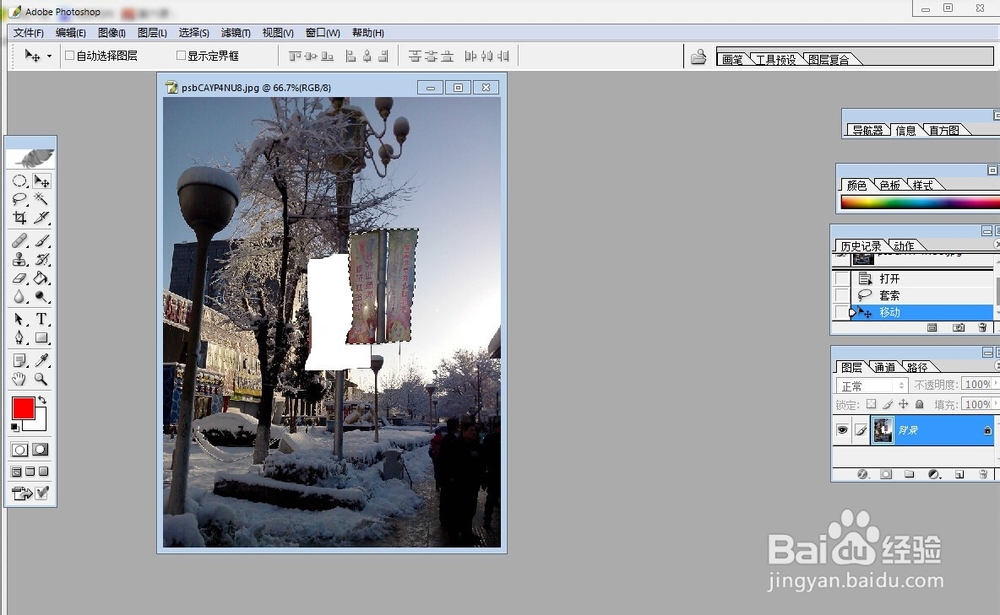Select the Brush tool

click(41, 241)
